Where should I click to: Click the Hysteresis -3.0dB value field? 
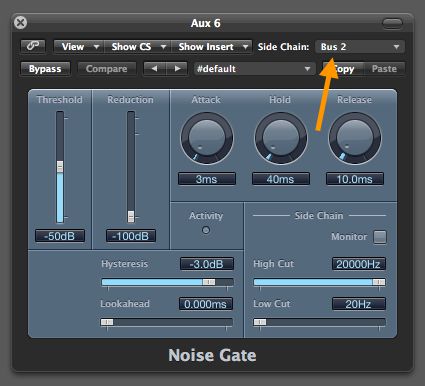pyautogui.click(x=207, y=264)
